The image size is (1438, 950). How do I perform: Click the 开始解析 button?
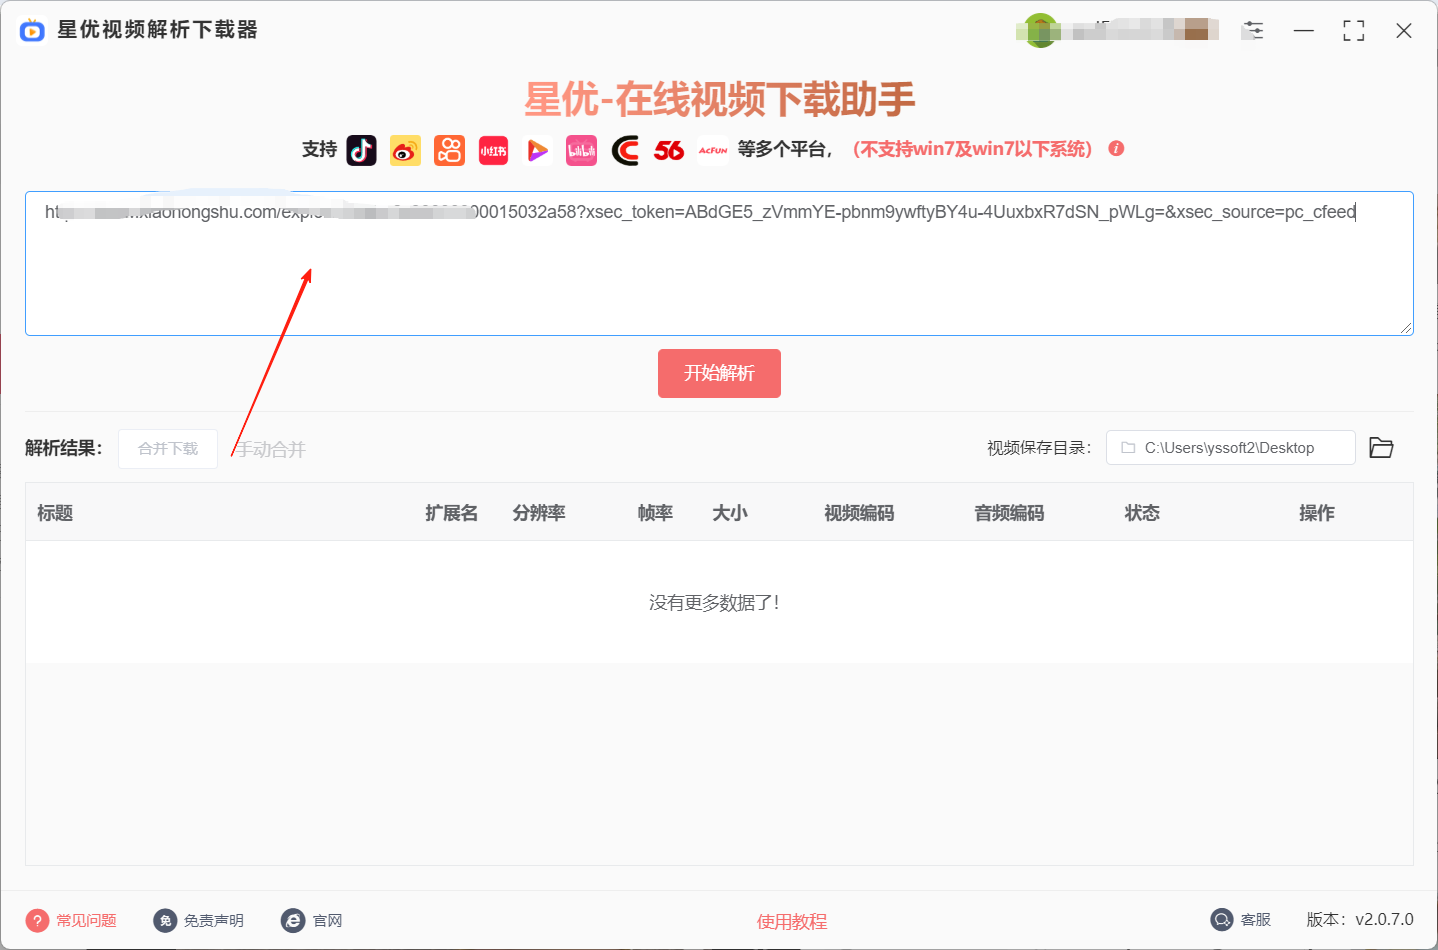click(719, 373)
